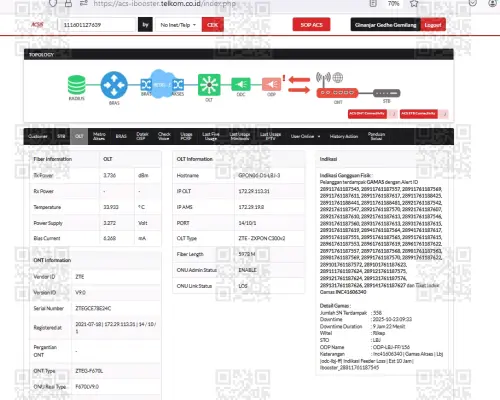Open the History Action tab

tap(344, 136)
